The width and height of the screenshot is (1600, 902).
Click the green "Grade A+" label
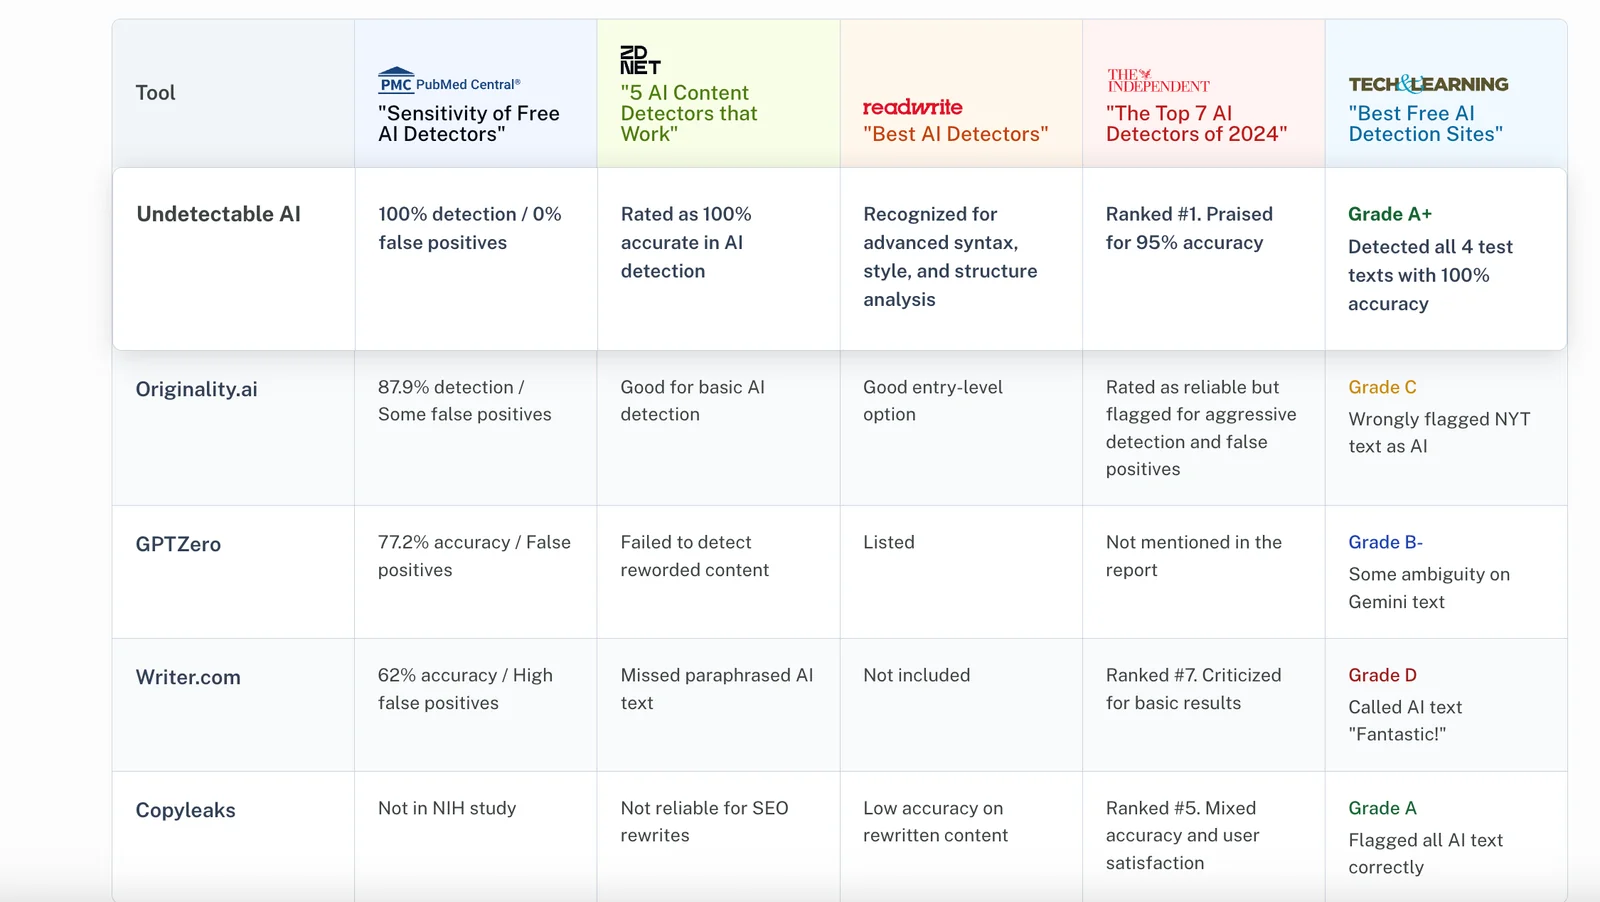tap(1389, 214)
